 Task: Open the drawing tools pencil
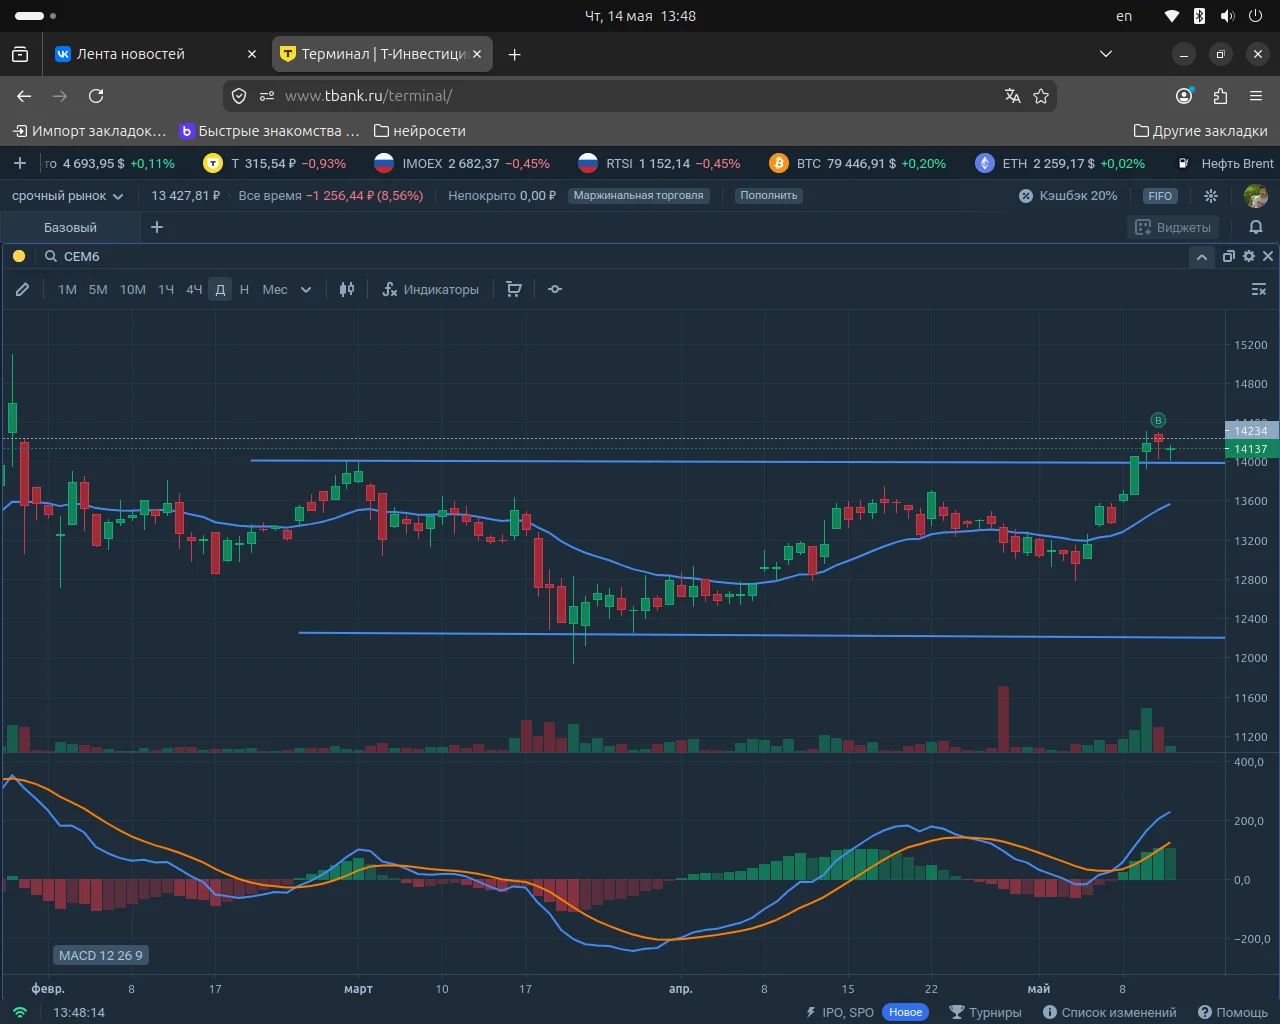coord(22,290)
